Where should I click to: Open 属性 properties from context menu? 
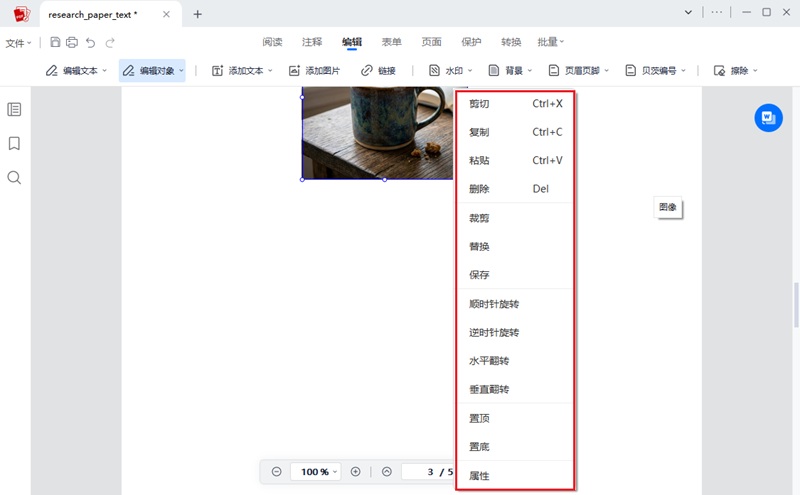tap(515, 476)
